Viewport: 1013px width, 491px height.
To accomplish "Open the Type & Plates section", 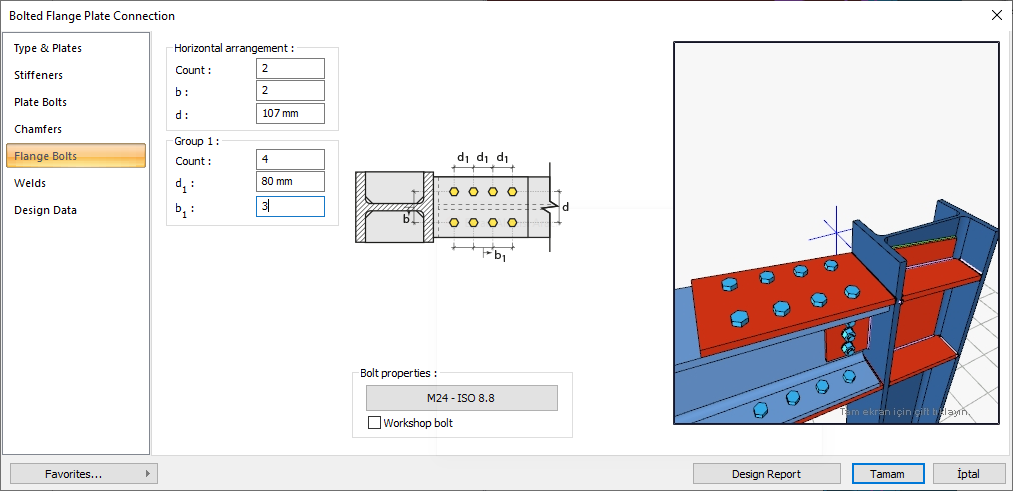I will (48, 48).
